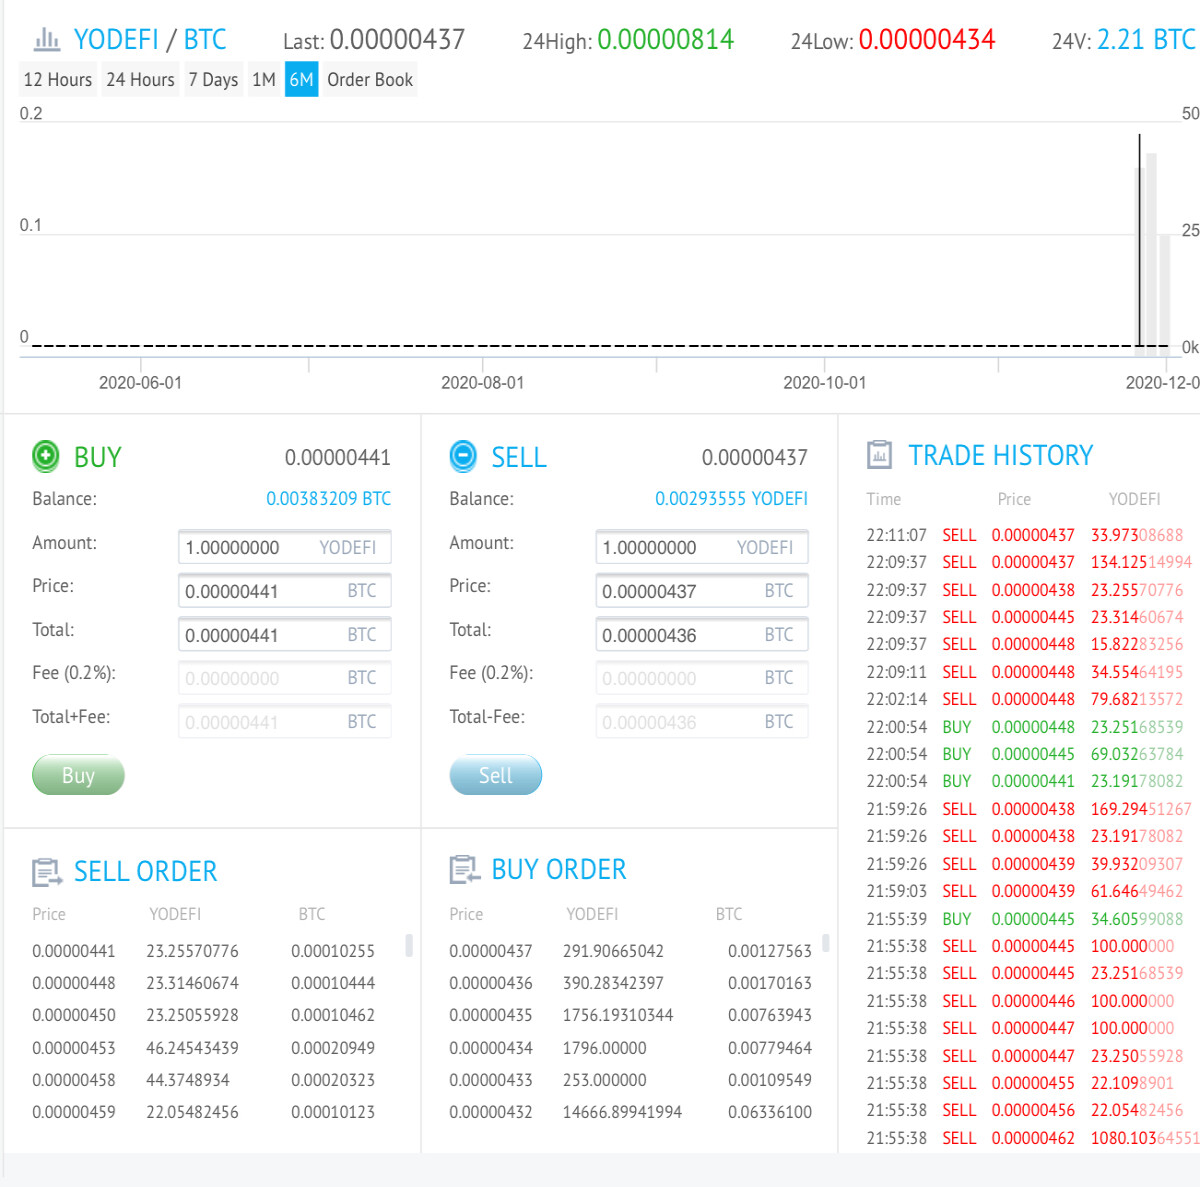The image size is (1200, 1187).
Task: Click the YODEFI pair name in header
Action: click(x=116, y=40)
